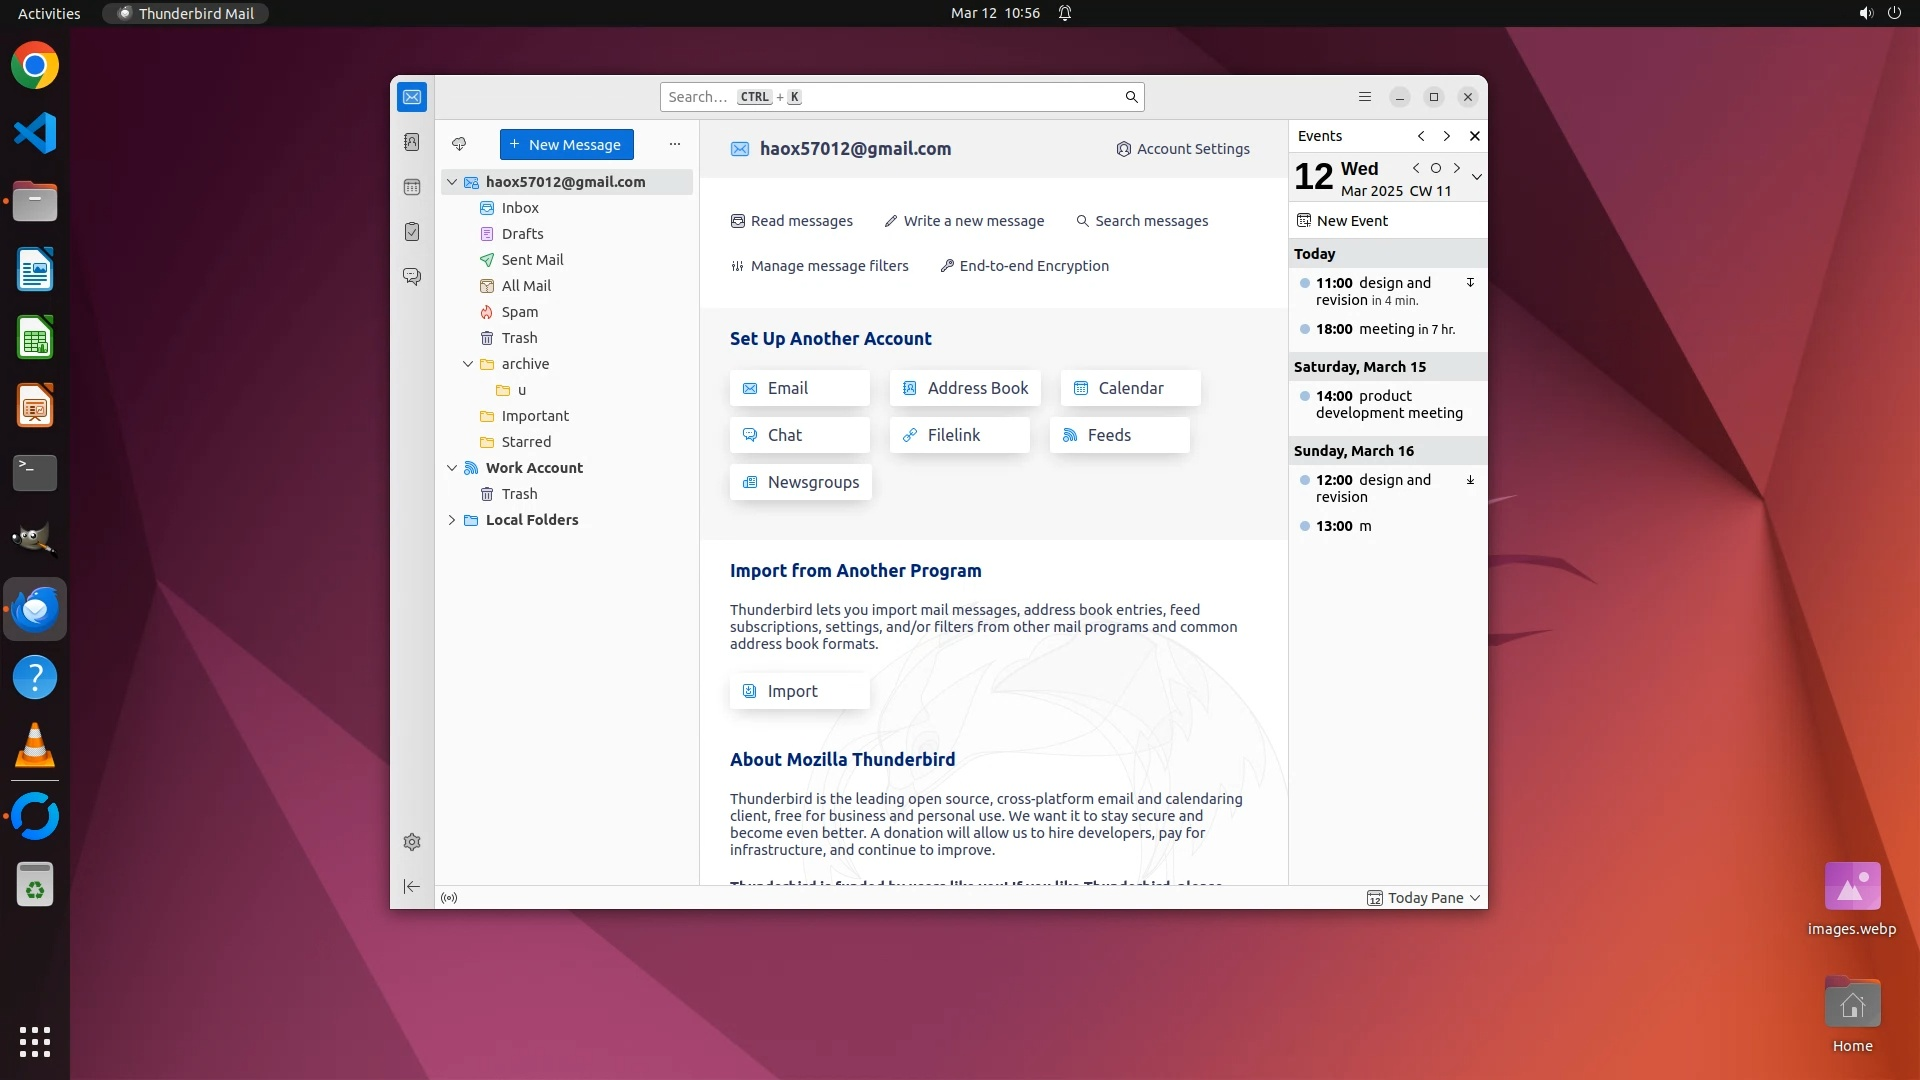
Task: Click the global search field
Action: pyautogui.click(x=900, y=97)
